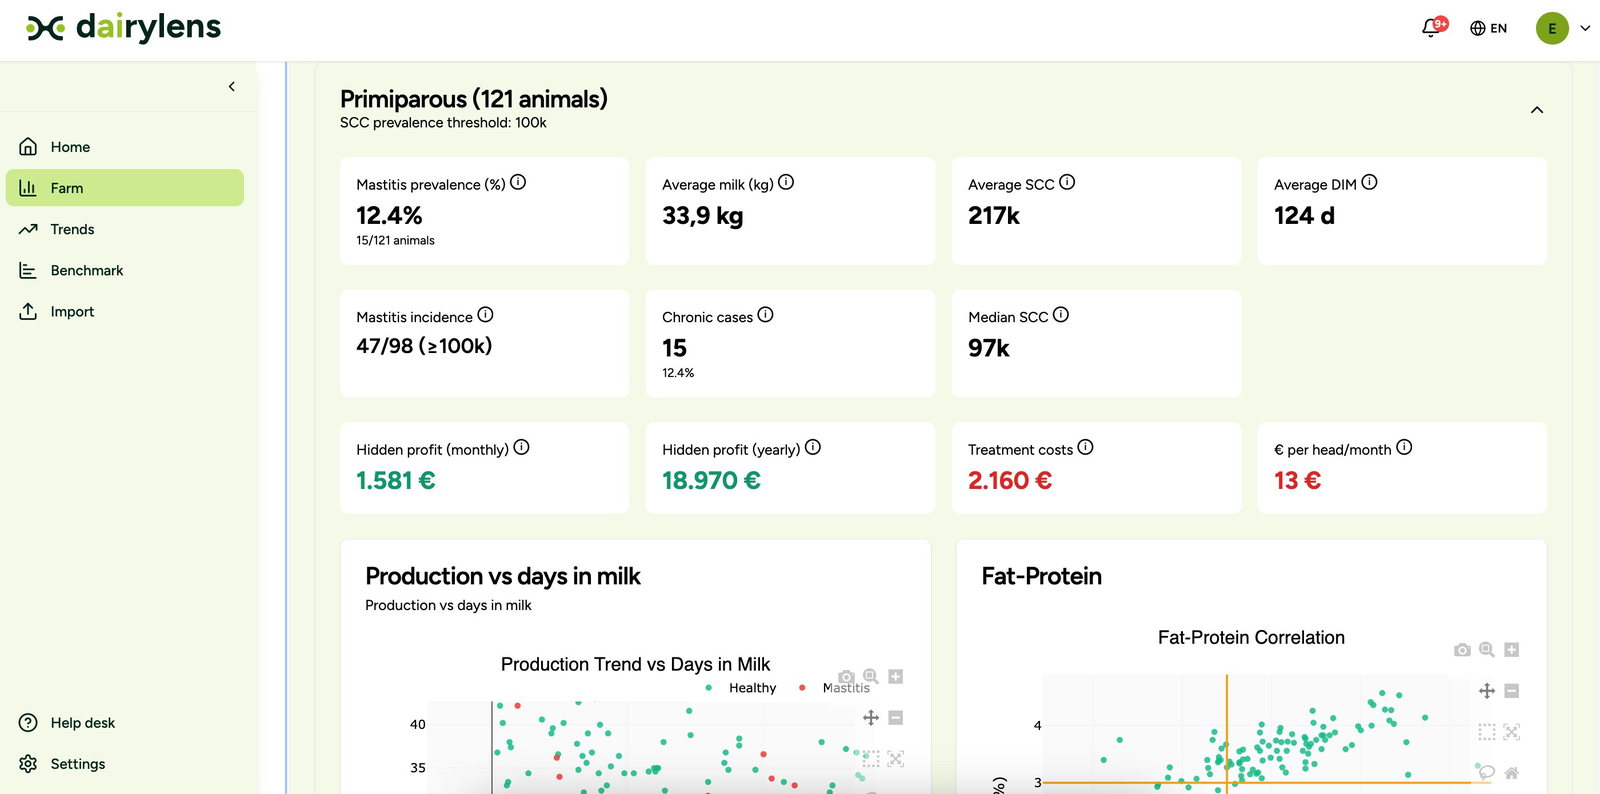Show info for Average milk (kg)

pyautogui.click(x=786, y=182)
